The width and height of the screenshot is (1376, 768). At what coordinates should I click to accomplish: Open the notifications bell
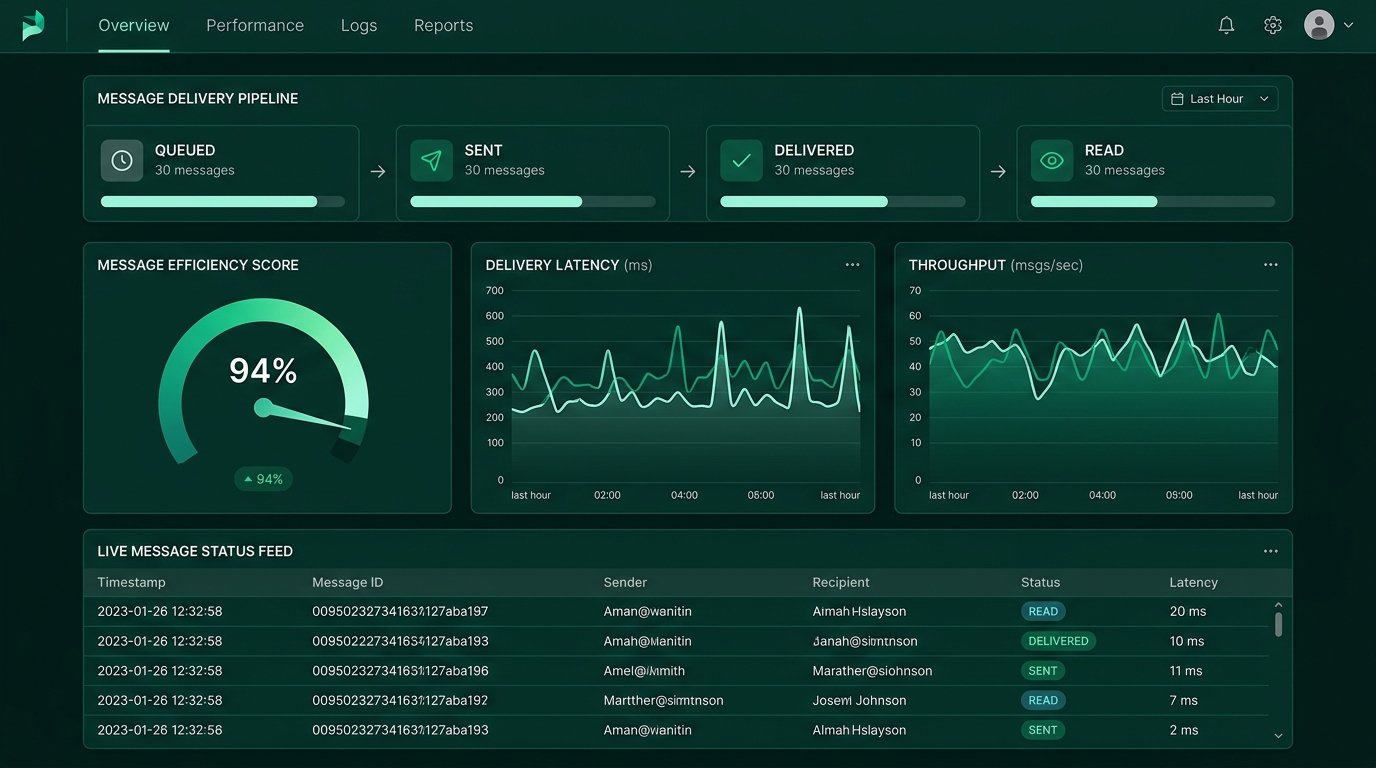pyautogui.click(x=1226, y=25)
